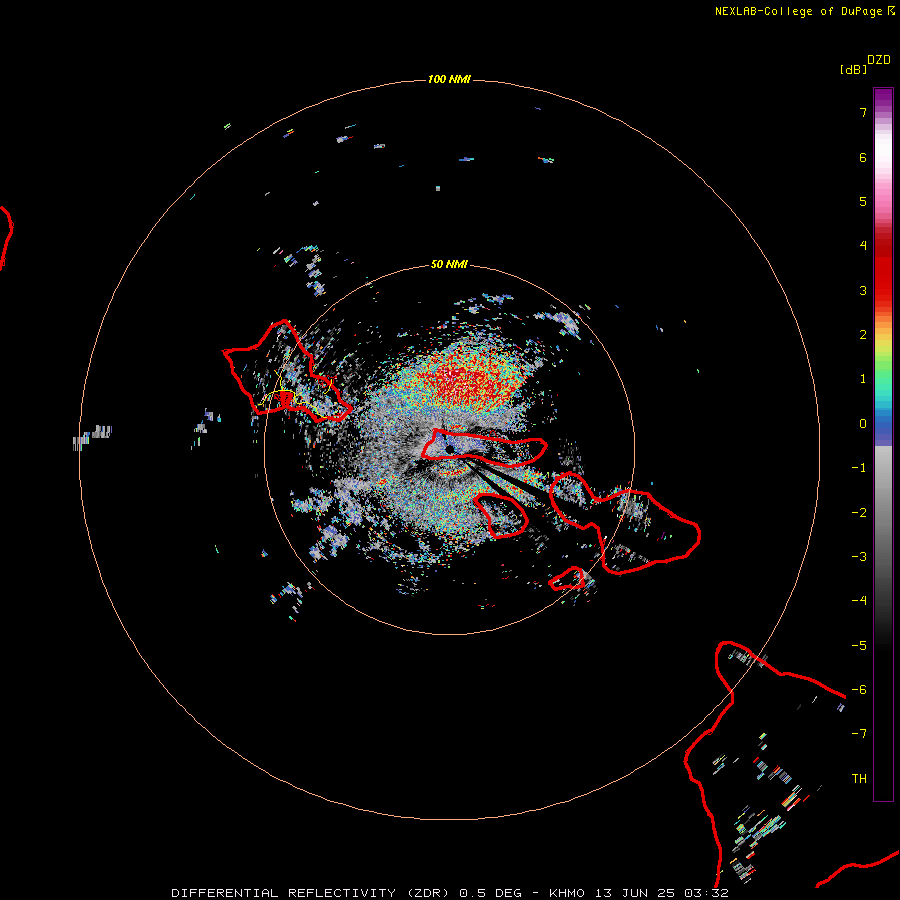Click the [dB] unit label

[854, 70]
